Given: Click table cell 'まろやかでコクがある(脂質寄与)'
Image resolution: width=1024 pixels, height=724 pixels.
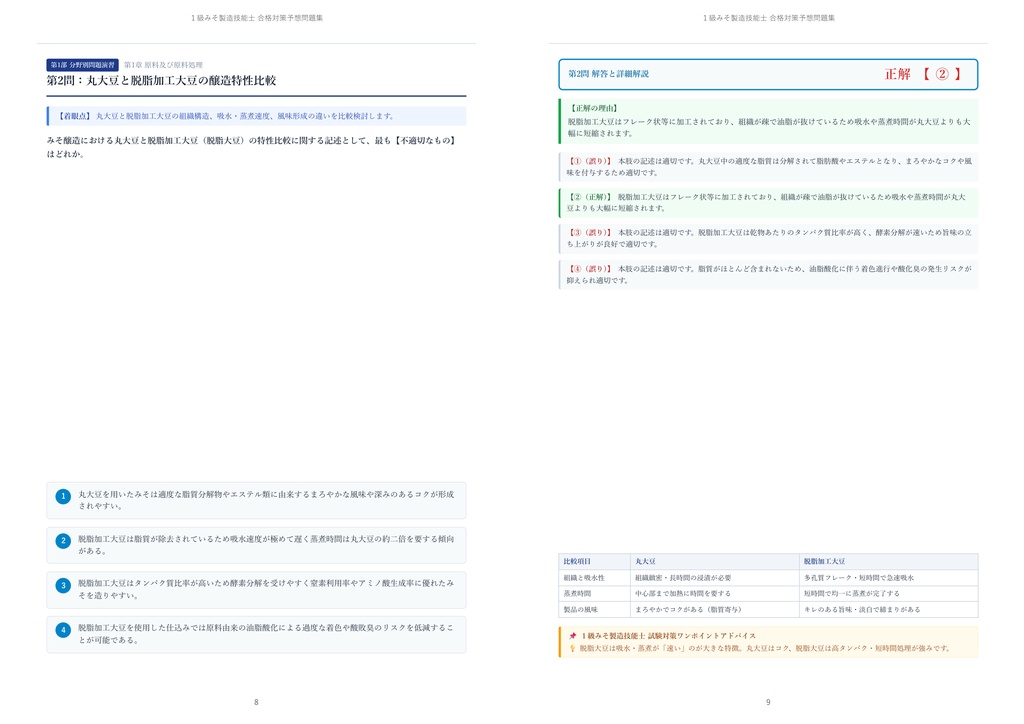Looking at the screenshot, I should click(x=688, y=610).
